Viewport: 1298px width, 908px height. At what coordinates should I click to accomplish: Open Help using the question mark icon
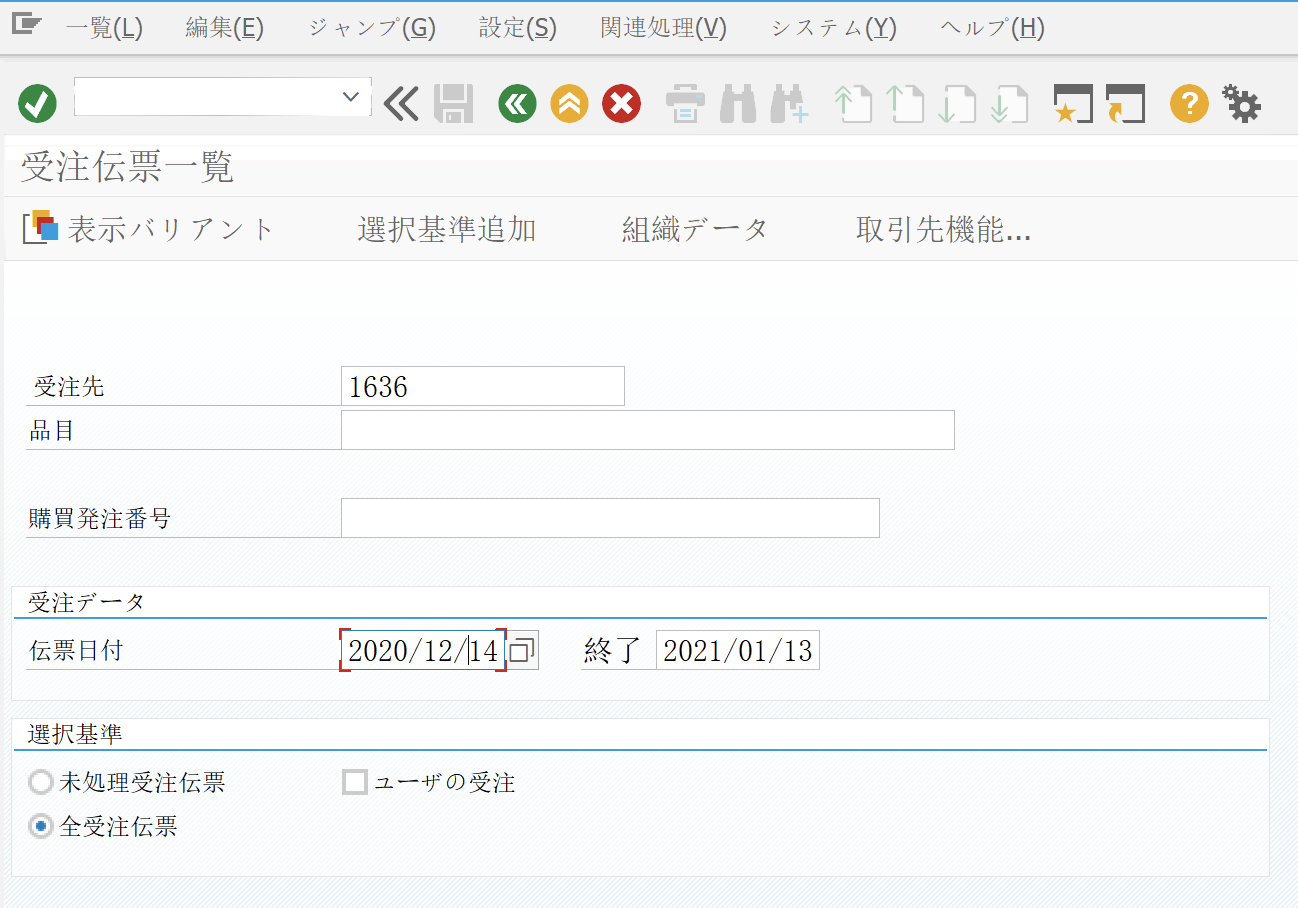click(x=1189, y=103)
